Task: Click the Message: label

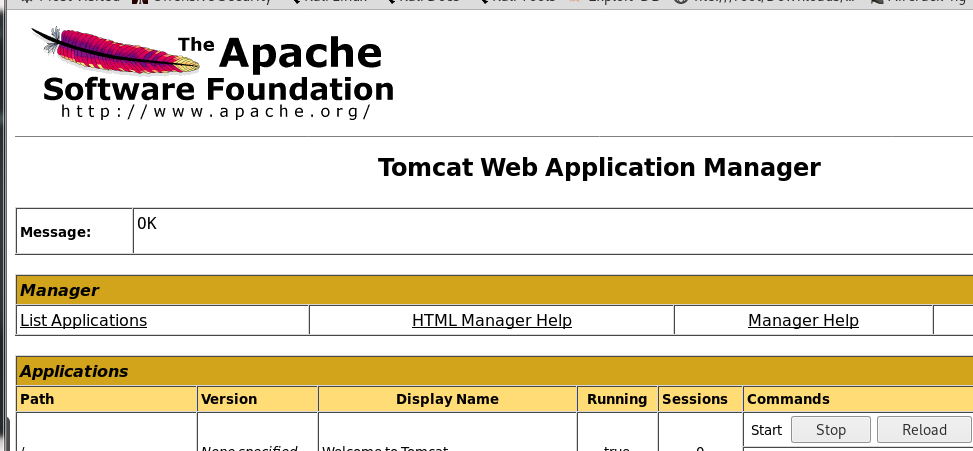Action: 56,232
